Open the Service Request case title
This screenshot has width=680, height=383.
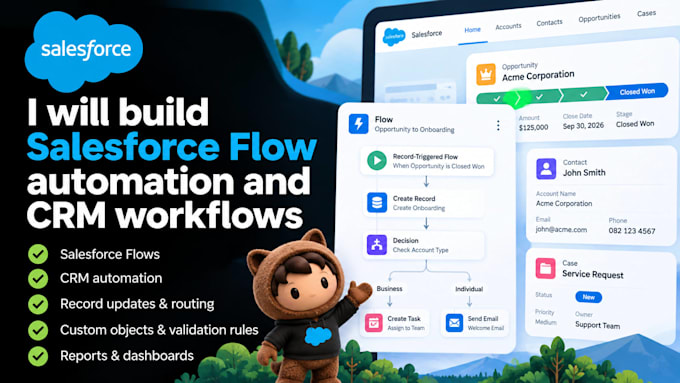[593, 275]
